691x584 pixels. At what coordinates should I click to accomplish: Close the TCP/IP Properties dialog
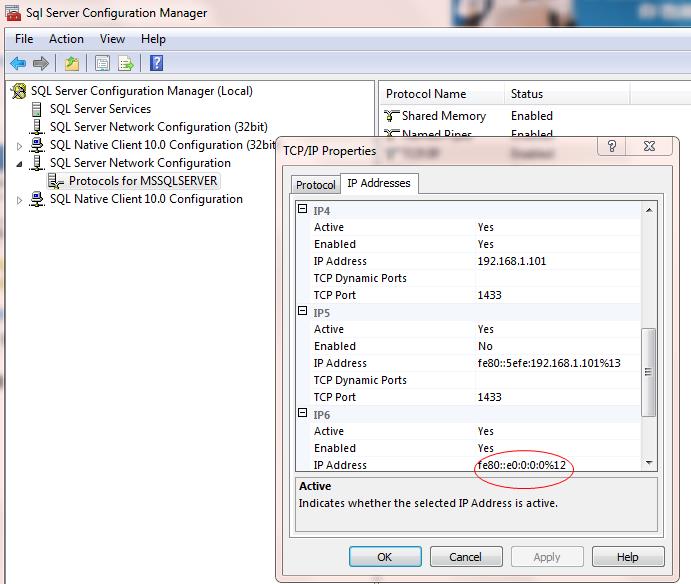(649, 146)
